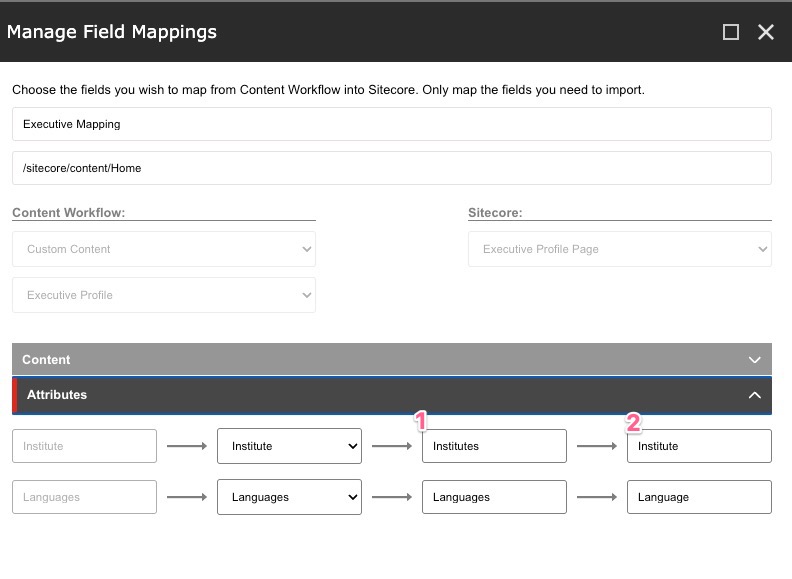This screenshot has height=579, width=792.
Task: Click the Language text field
Action: click(x=699, y=497)
